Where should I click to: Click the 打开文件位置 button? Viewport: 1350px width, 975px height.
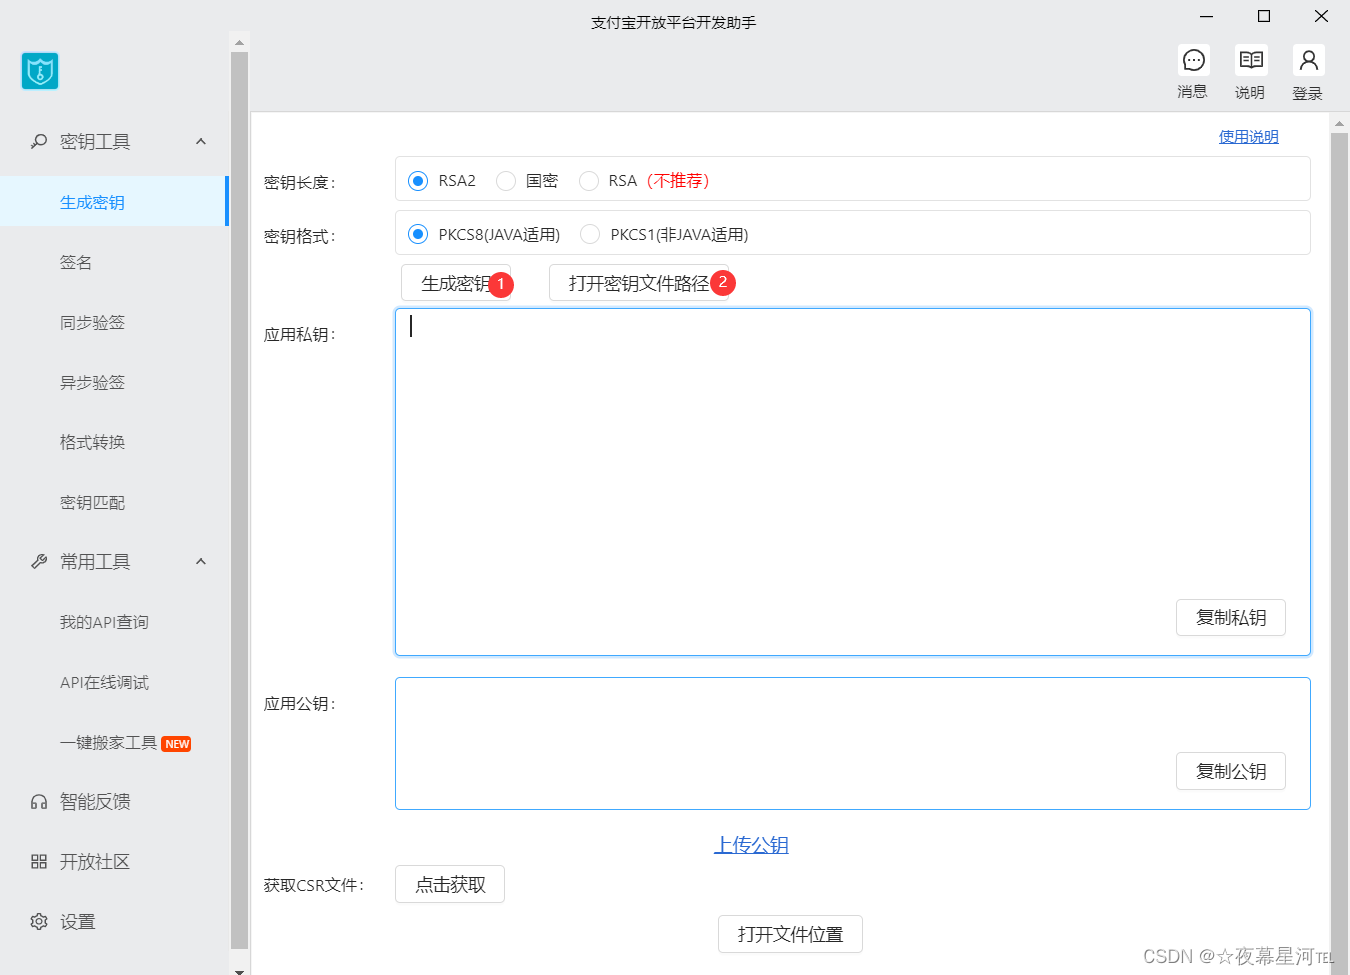[790, 934]
